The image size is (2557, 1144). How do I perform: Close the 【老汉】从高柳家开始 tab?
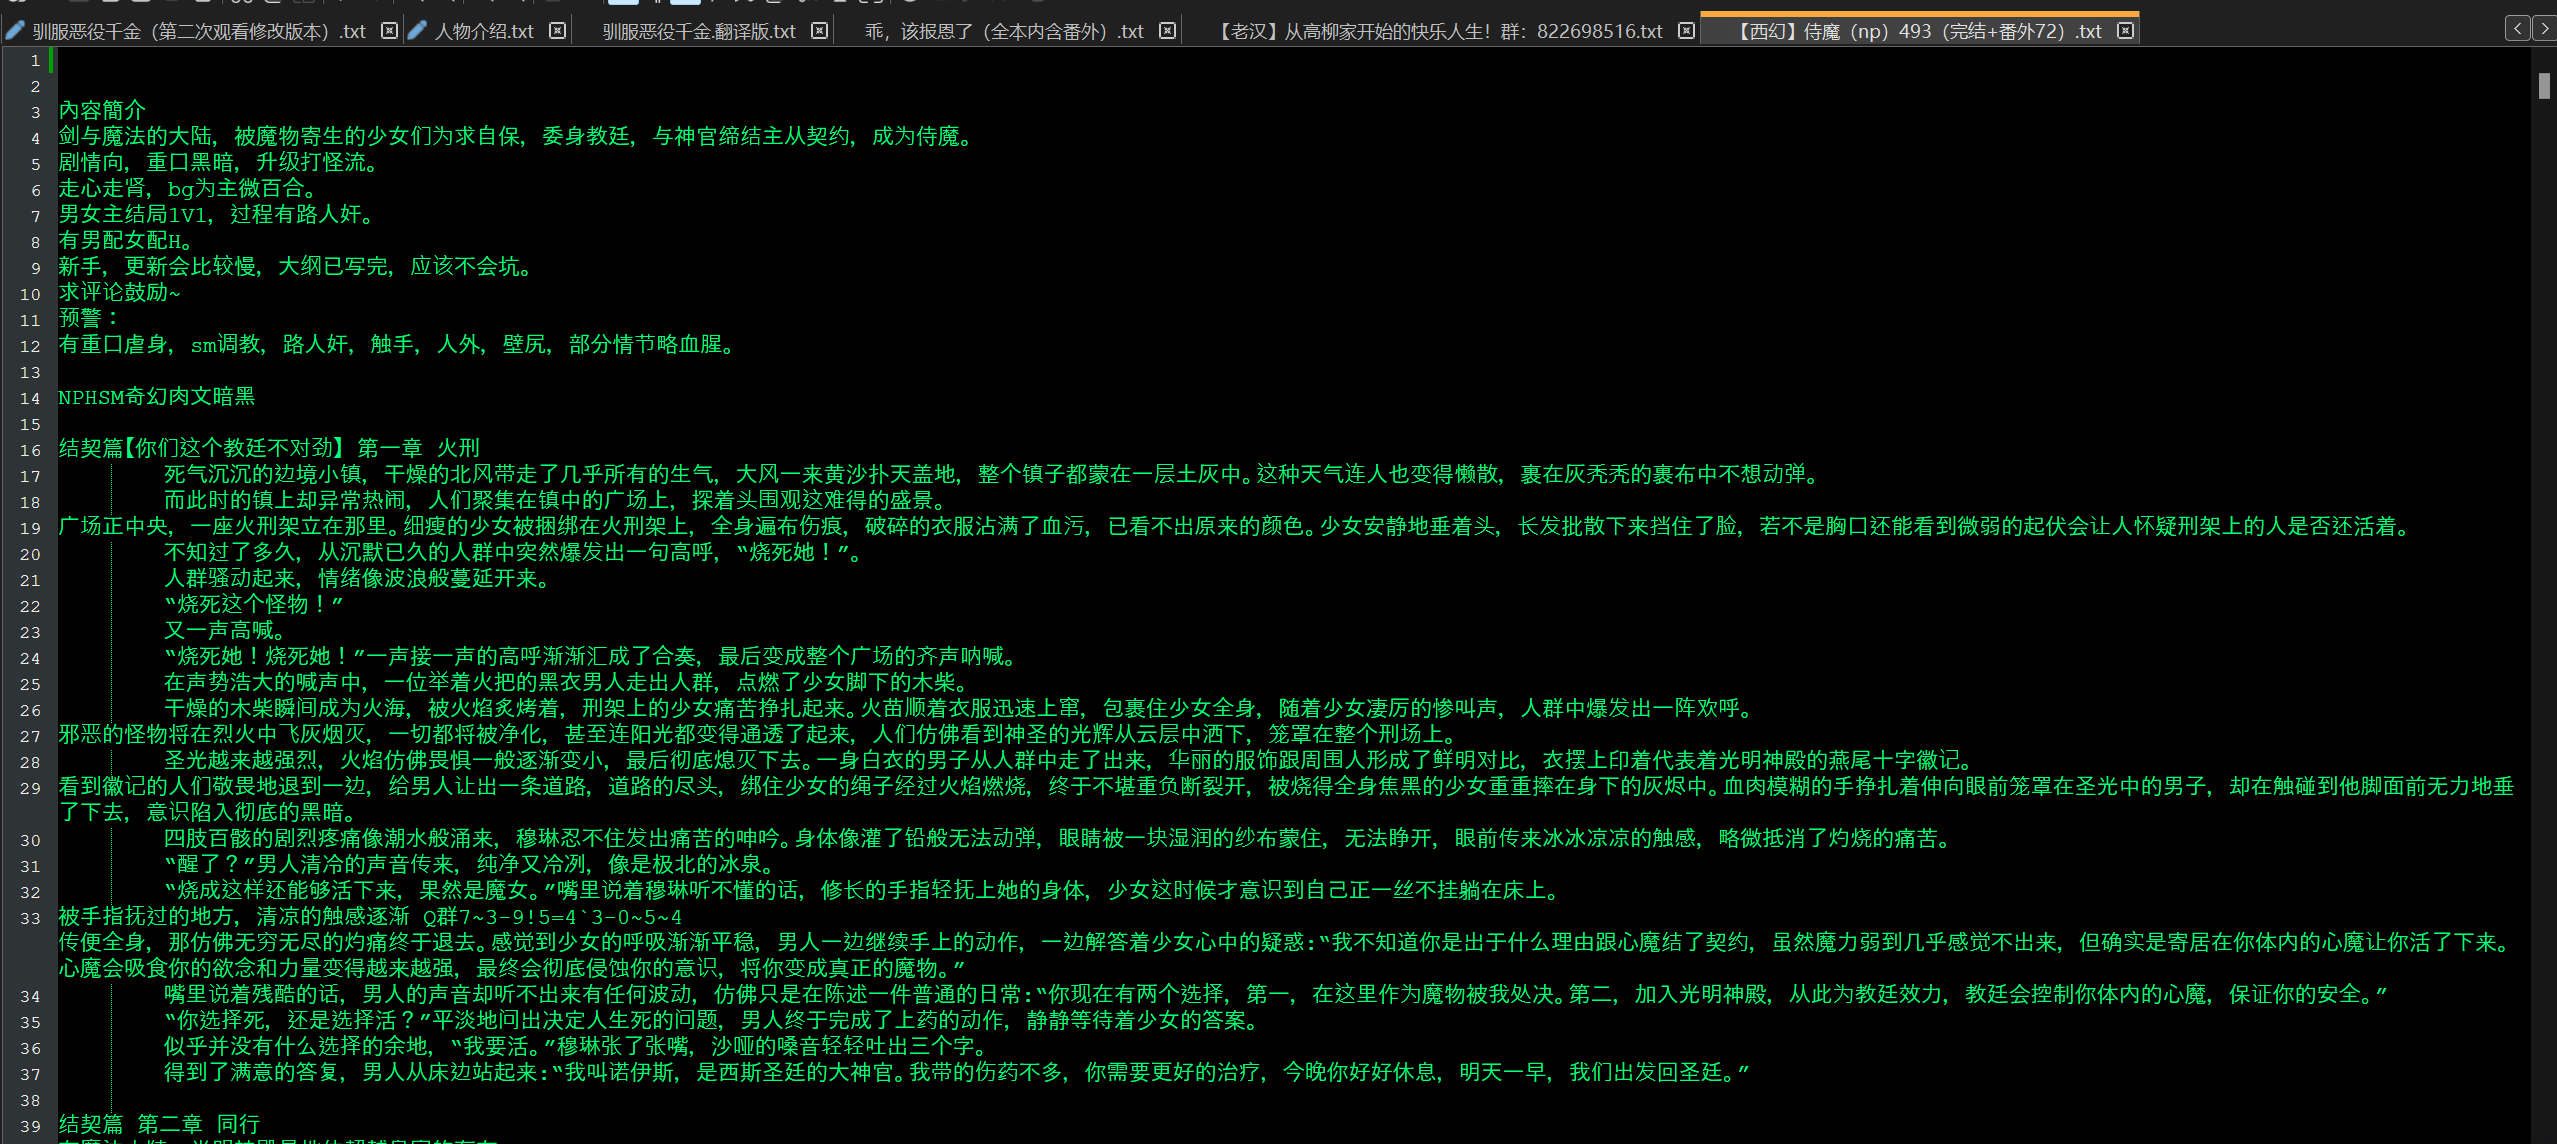pos(1686,31)
